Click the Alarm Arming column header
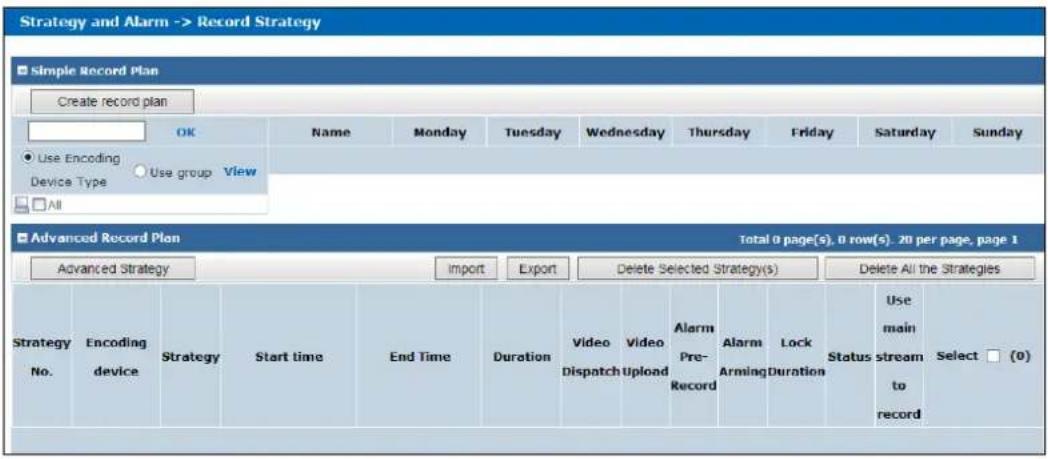The height and width of the screenshot is (459, 1048). (743, 357)
